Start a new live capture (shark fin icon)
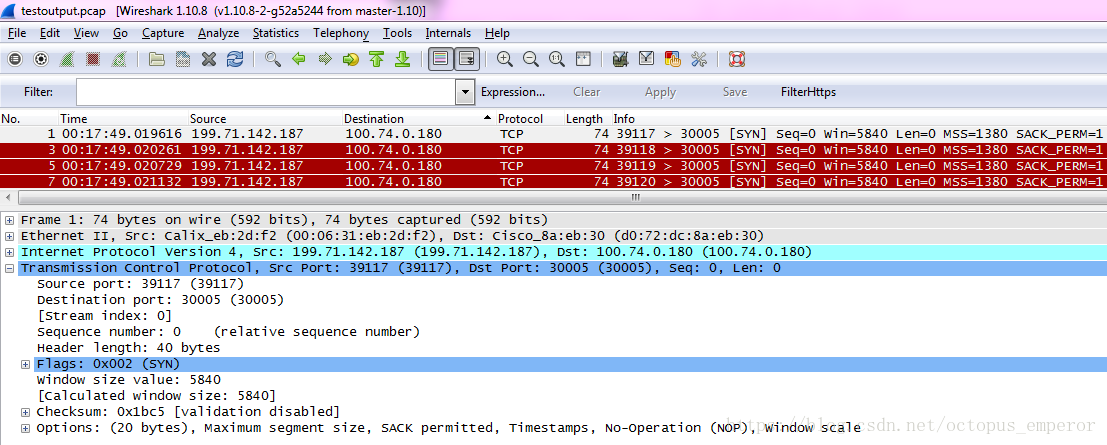The image size is (1107, 445). tap(67, 60)
